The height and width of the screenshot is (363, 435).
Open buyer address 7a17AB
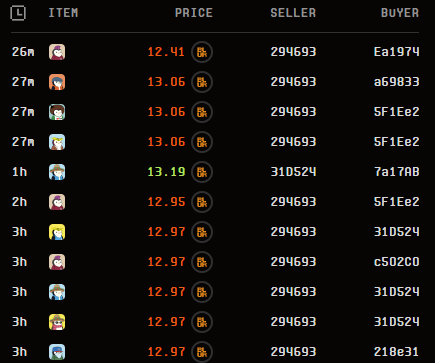pyautogui.click(x=396, y=172)
